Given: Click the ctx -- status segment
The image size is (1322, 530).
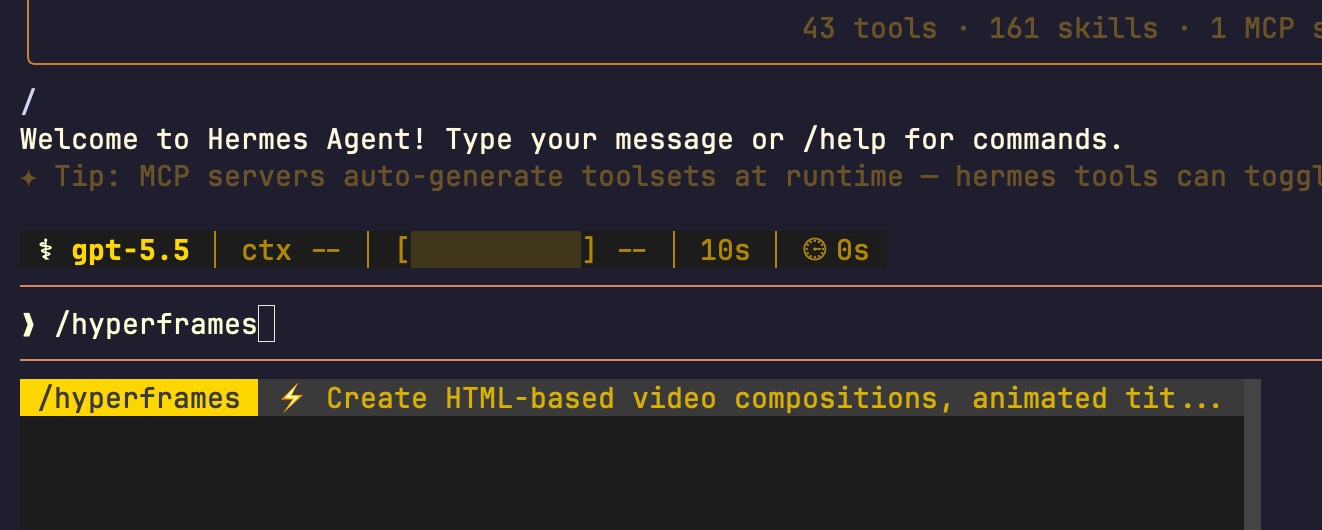Looking at the screenshot, I should tap(291, 250).
